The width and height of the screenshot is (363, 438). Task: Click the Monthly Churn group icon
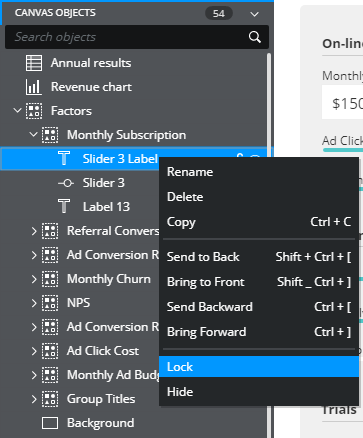click(x=50, y=279)
